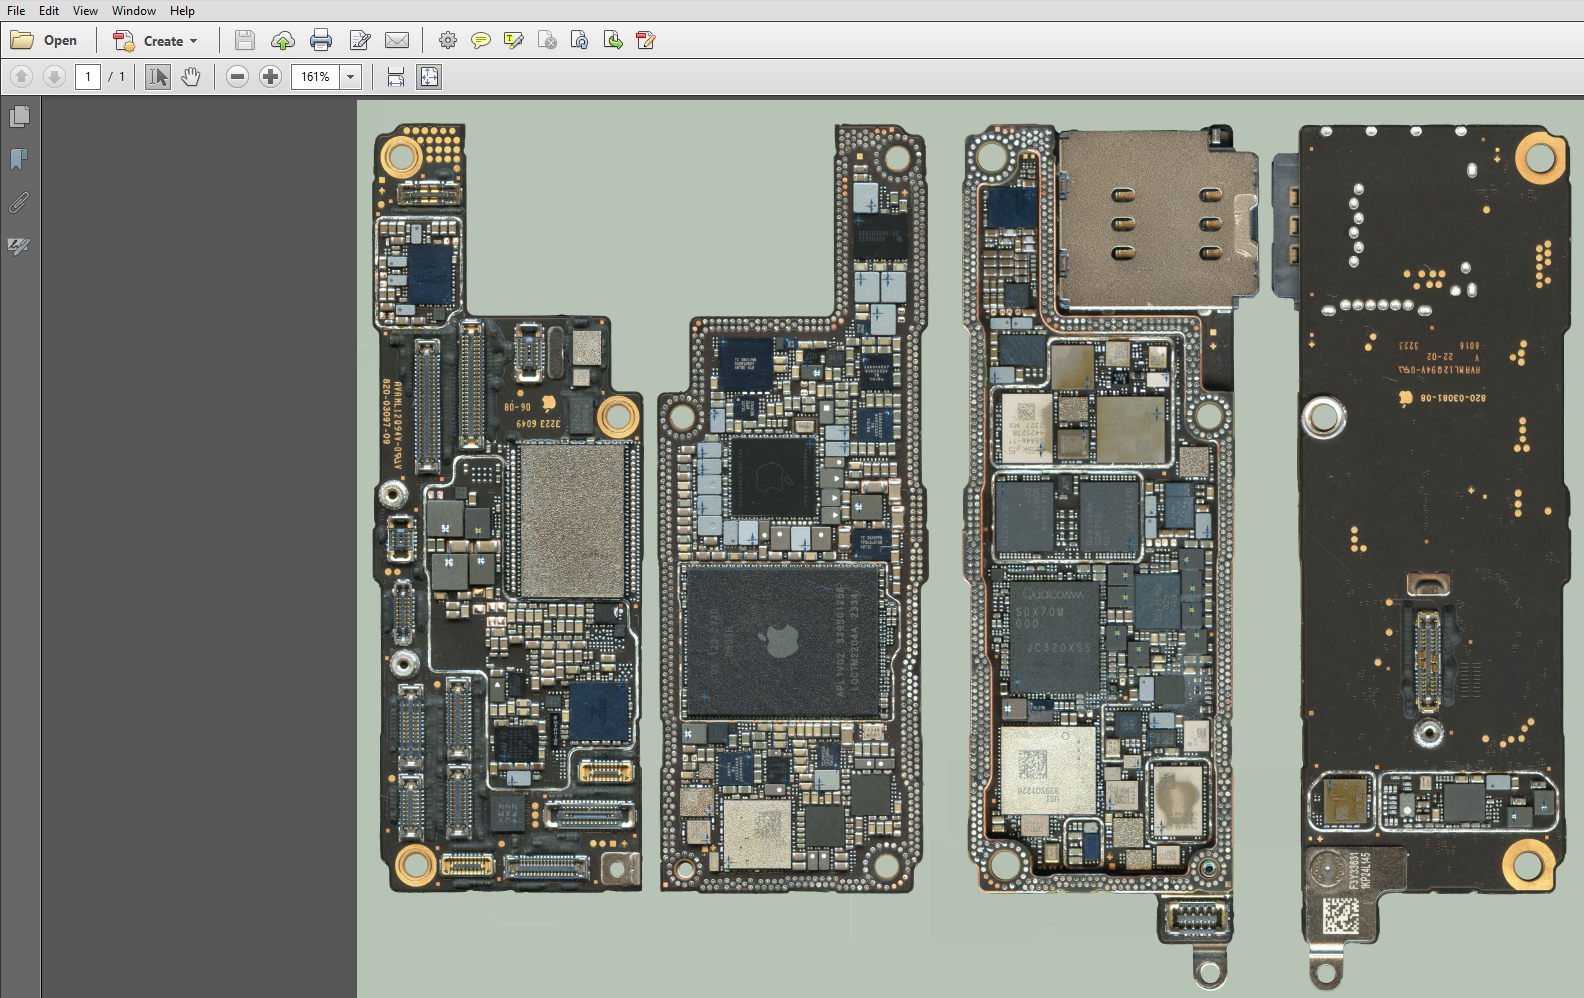Select the Hand pan tool
The image size is (1584, 998).
pos(191,77)
